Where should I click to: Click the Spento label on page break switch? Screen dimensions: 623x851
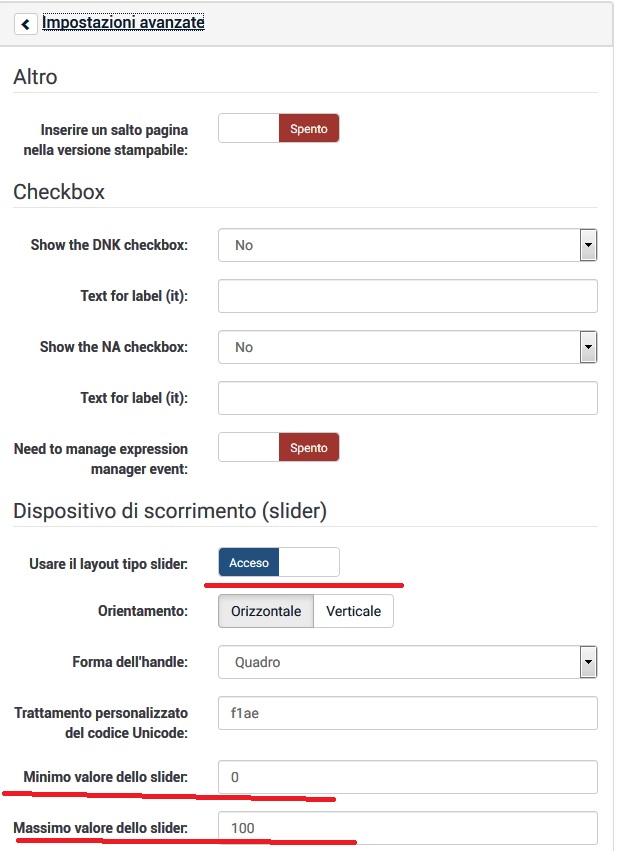[309, 128]
